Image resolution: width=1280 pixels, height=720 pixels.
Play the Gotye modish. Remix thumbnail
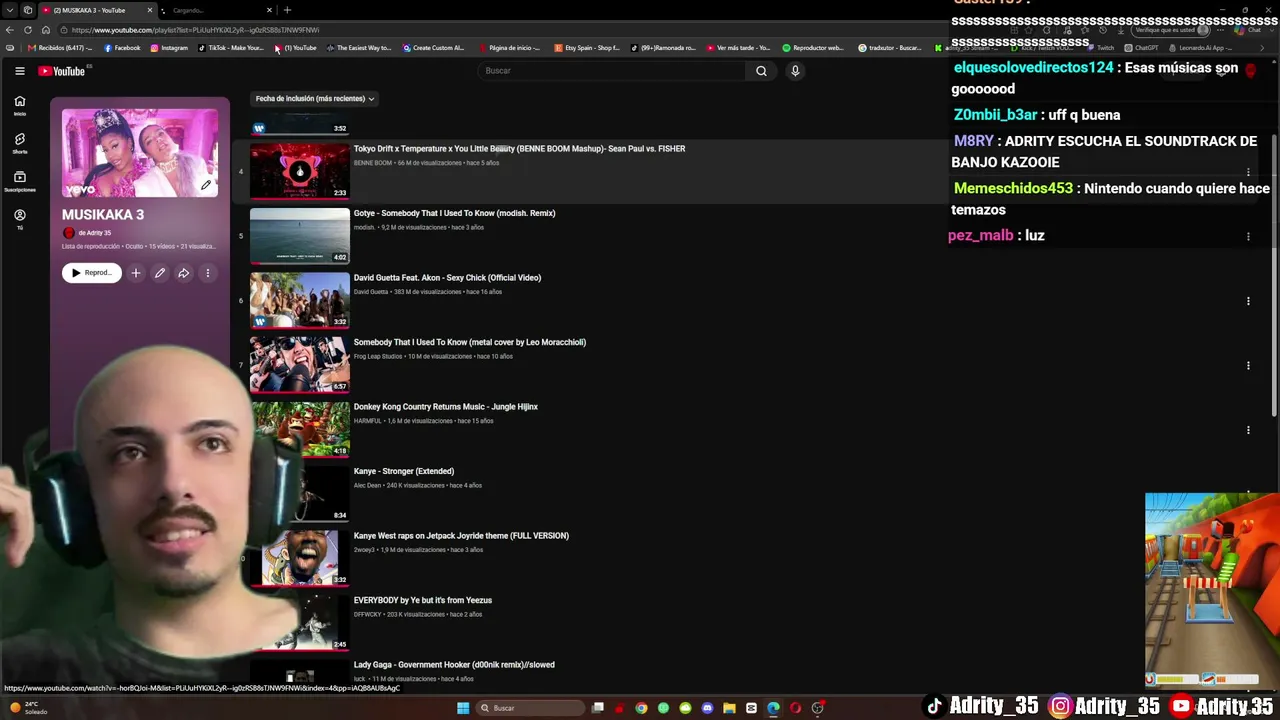[x=300, y=236]
